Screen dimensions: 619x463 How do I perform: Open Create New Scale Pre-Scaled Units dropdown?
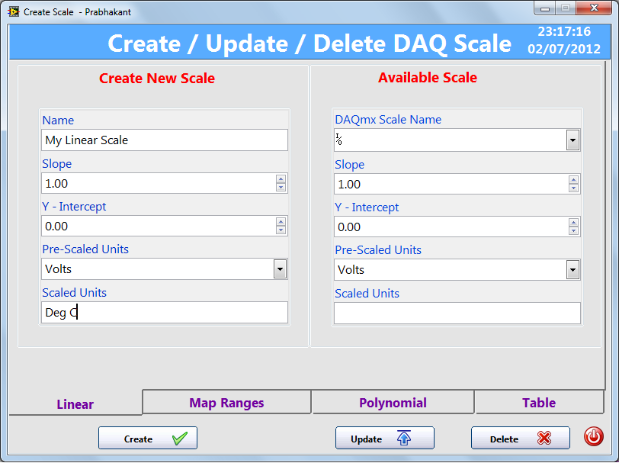click(x=280, y=269)
